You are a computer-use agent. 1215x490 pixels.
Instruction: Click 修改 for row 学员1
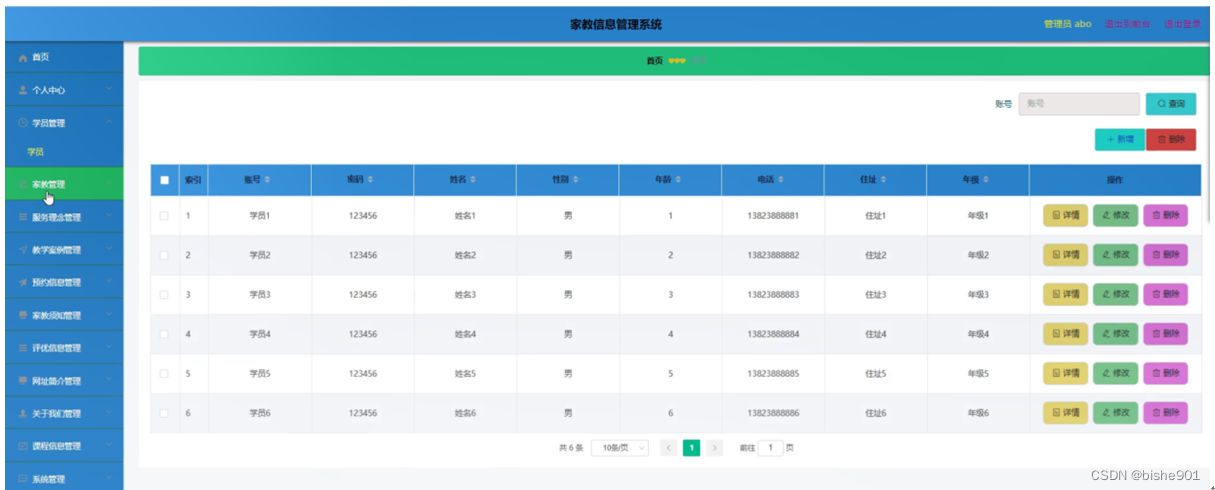[1116, 216]
